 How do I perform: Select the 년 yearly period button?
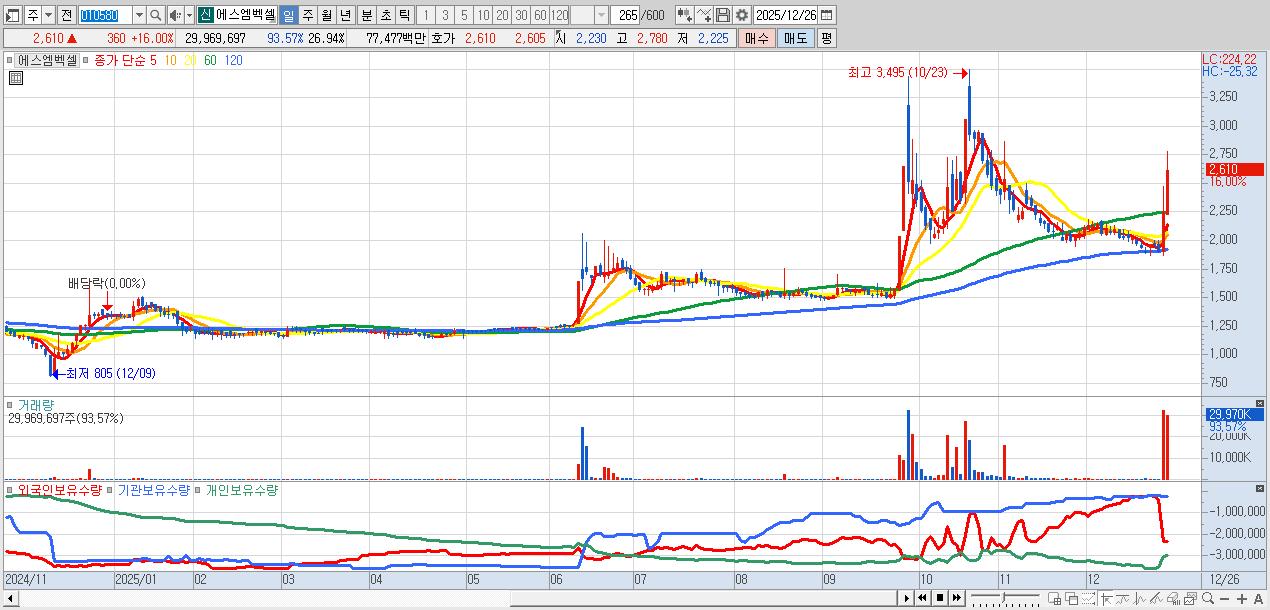click(345, 15)
